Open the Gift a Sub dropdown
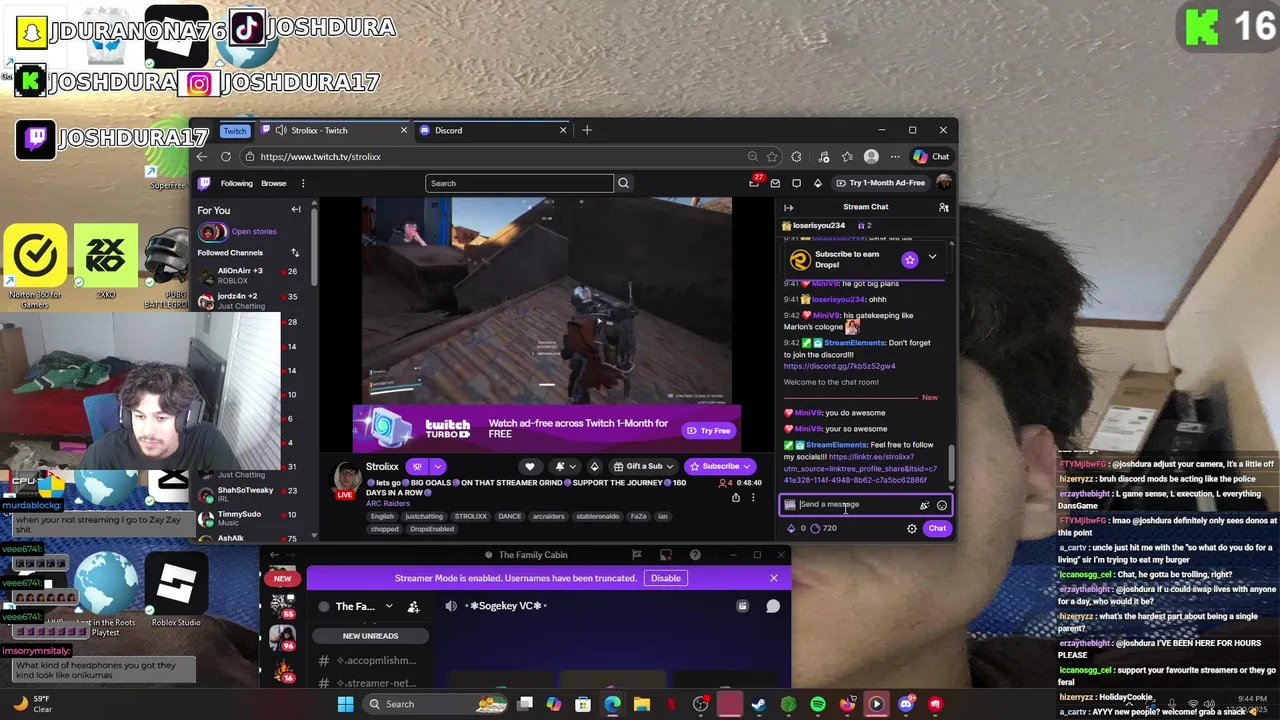 coord(643,466)
